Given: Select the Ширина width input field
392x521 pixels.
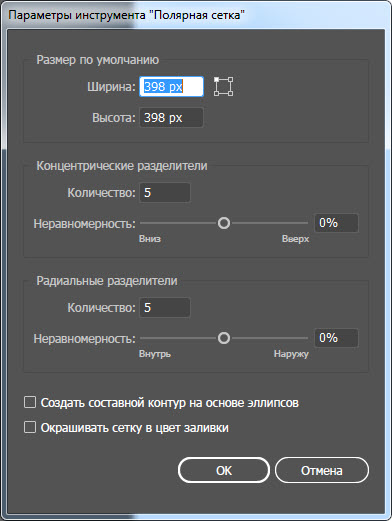Looking at the screenshot, I should (x=171, y=87).
